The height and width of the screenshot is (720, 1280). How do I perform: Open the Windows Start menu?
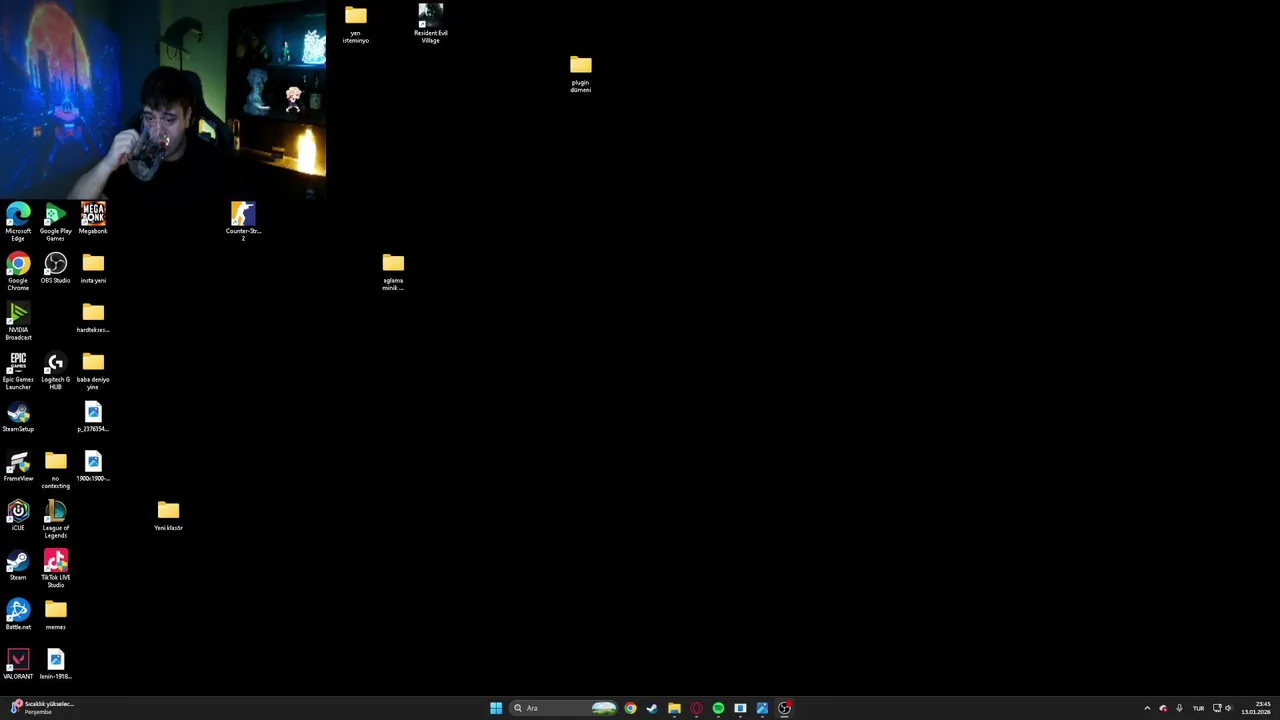[496, 708]
